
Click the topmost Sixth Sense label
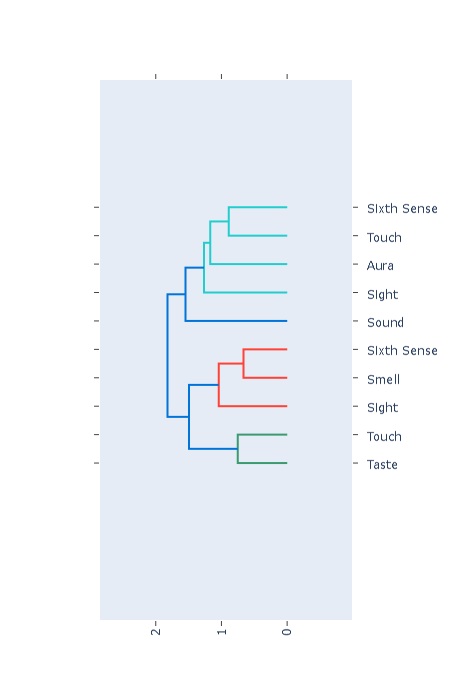402,209
